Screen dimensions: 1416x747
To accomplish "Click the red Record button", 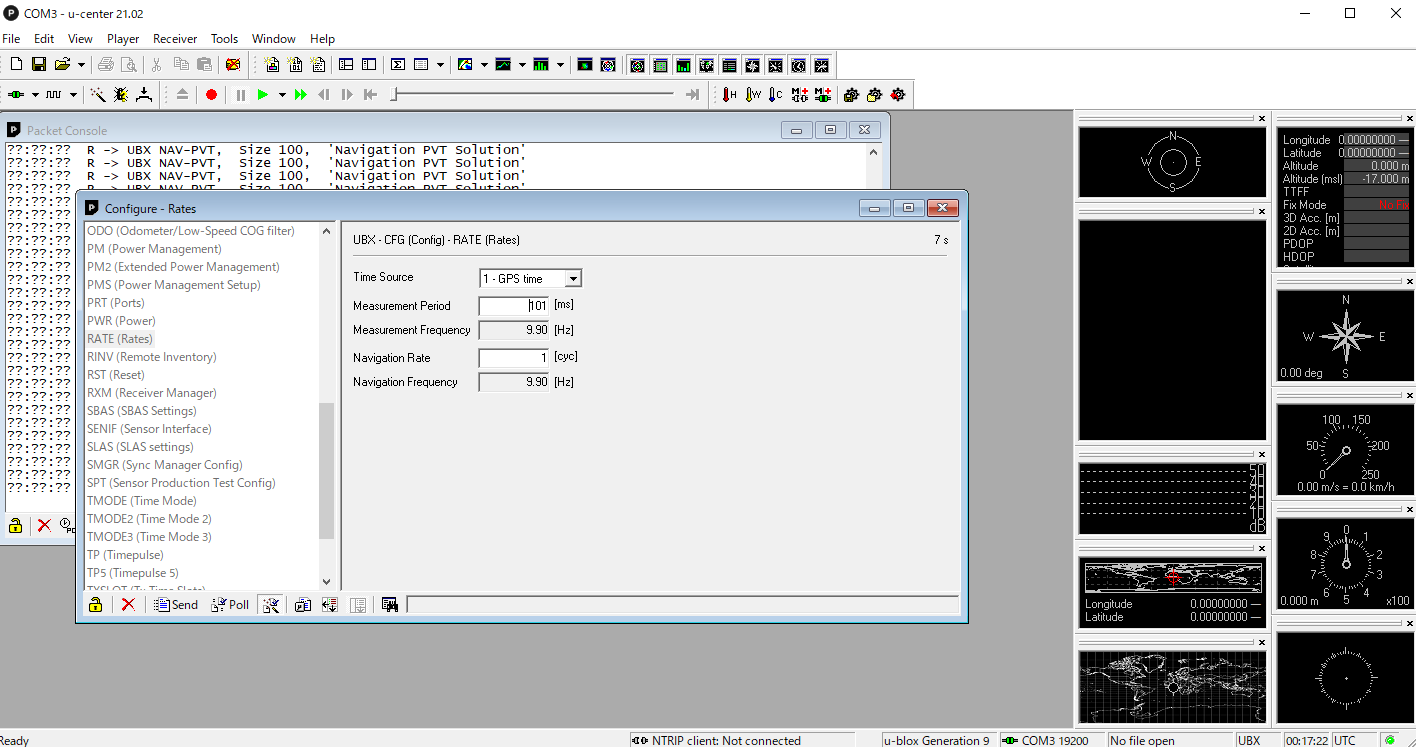I will click(x=211, y=94).
